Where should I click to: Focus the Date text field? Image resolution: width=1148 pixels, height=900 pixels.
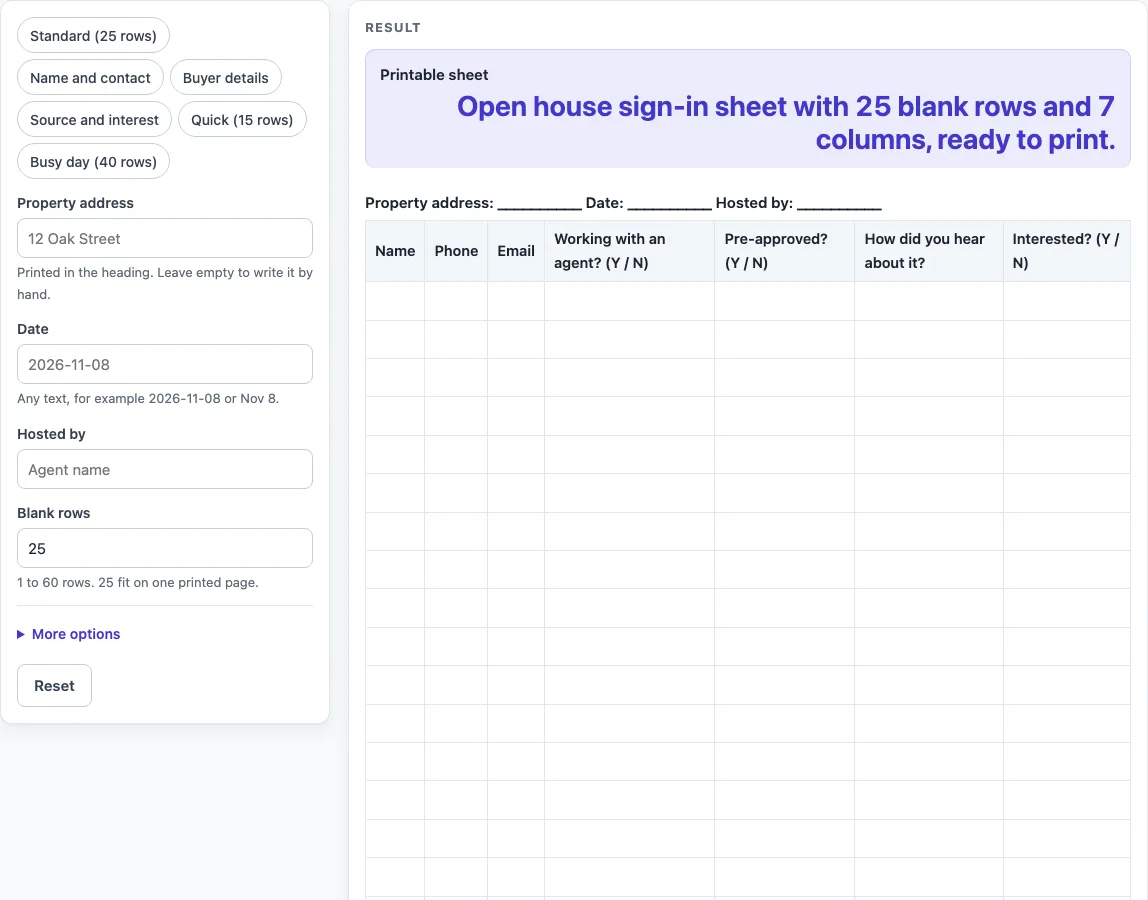click(x=165, y=364)
